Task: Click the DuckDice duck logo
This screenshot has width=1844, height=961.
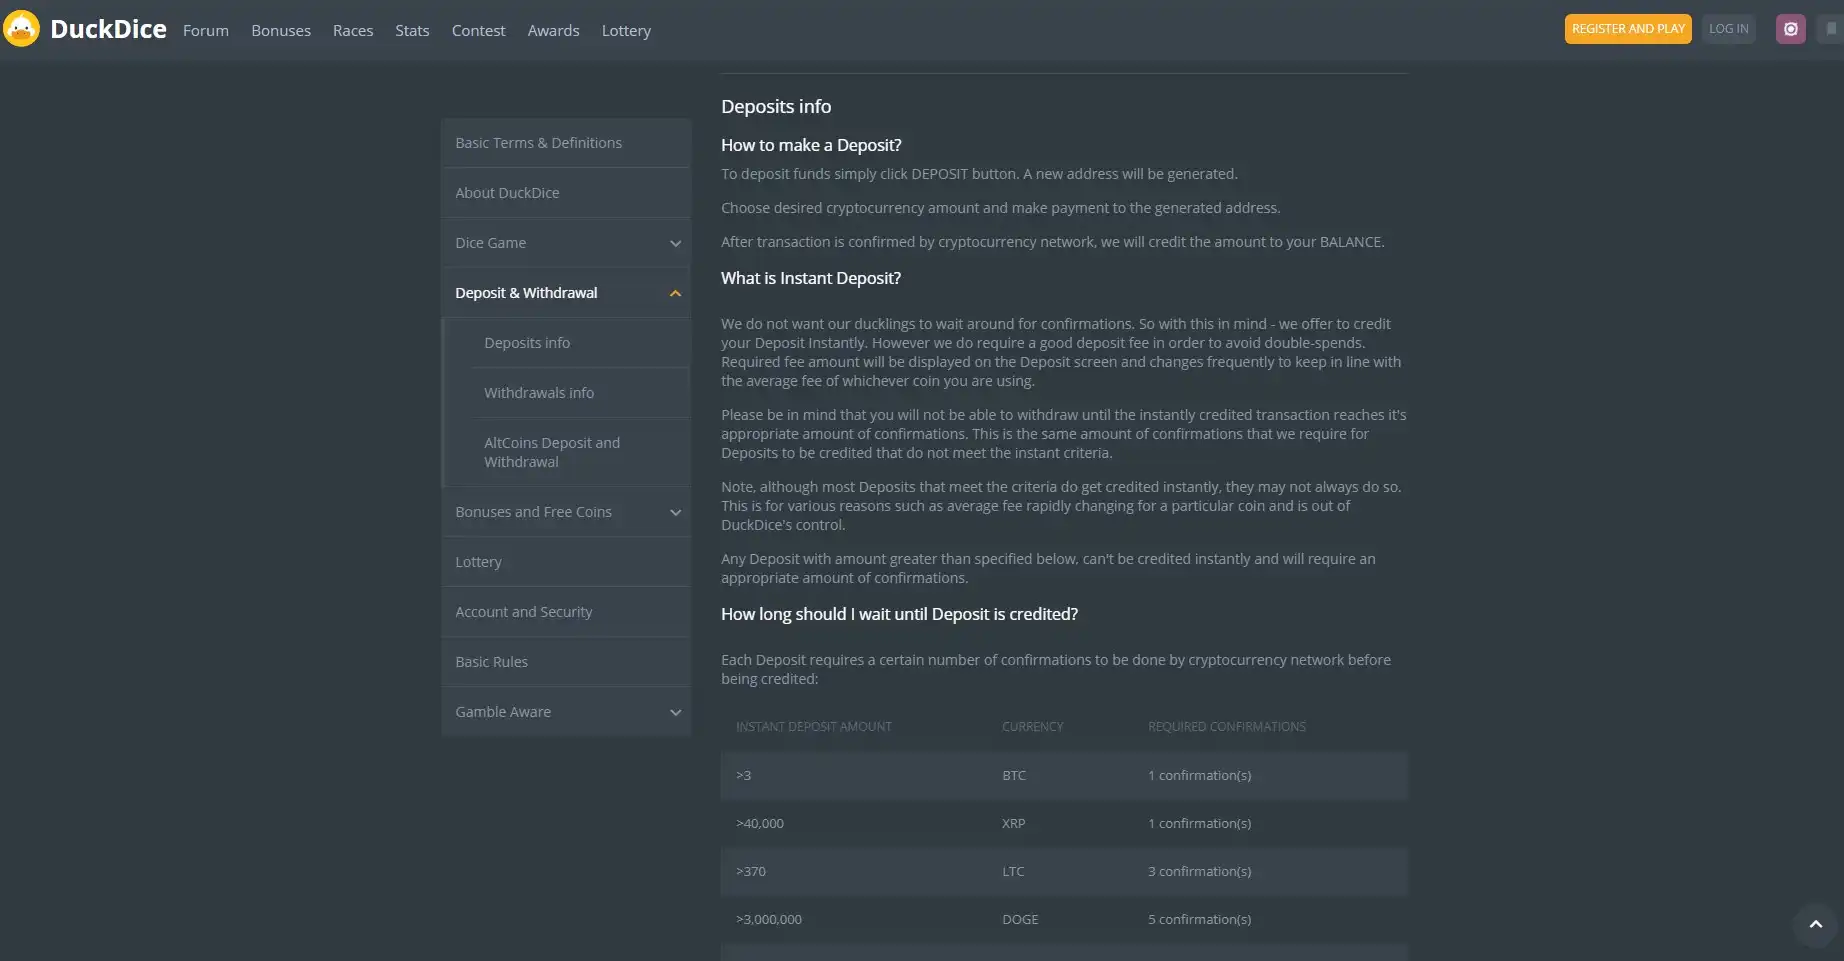Action: point(21,29)
